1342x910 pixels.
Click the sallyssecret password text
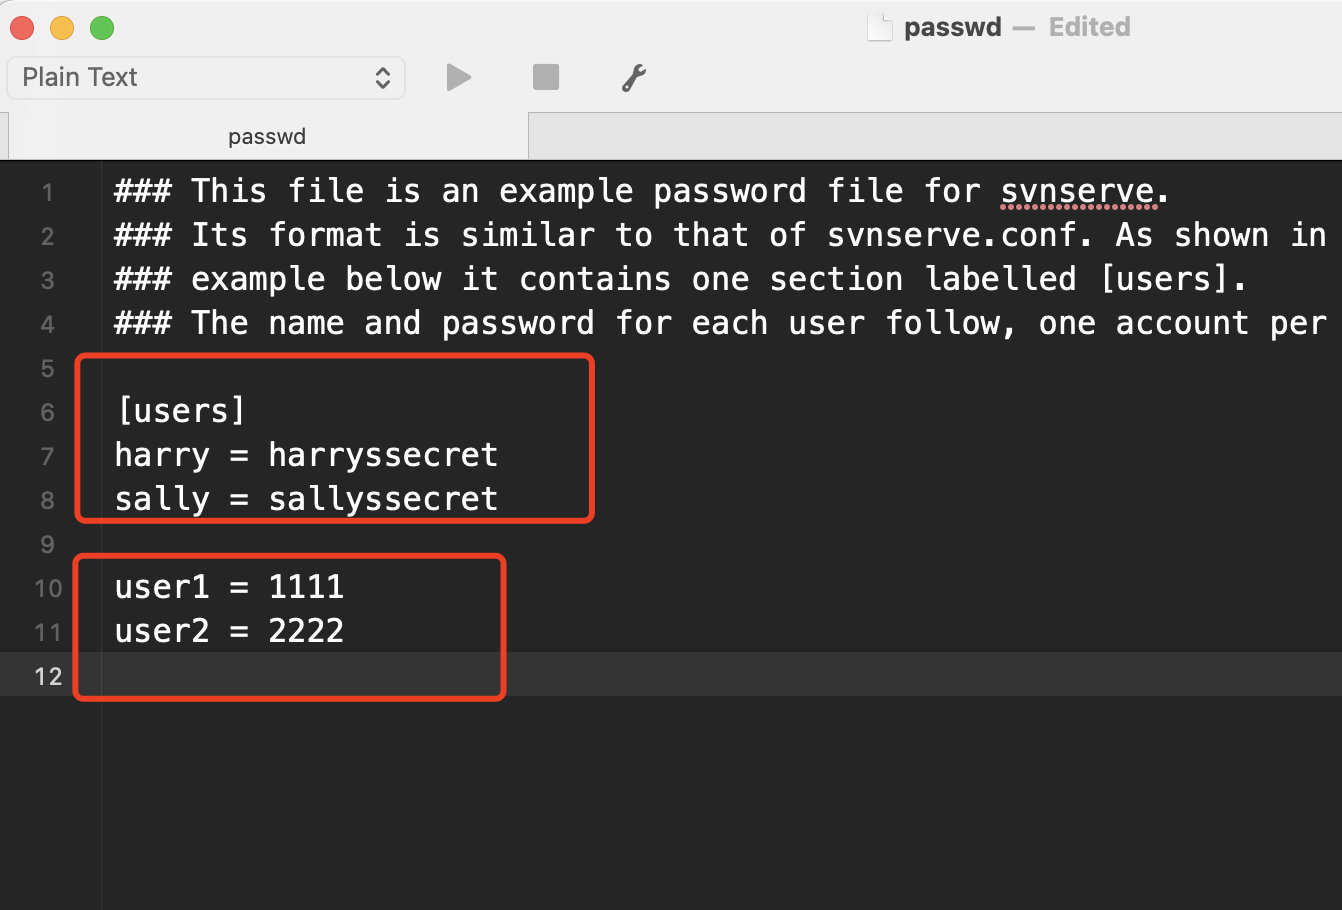(x=383, y=499)
